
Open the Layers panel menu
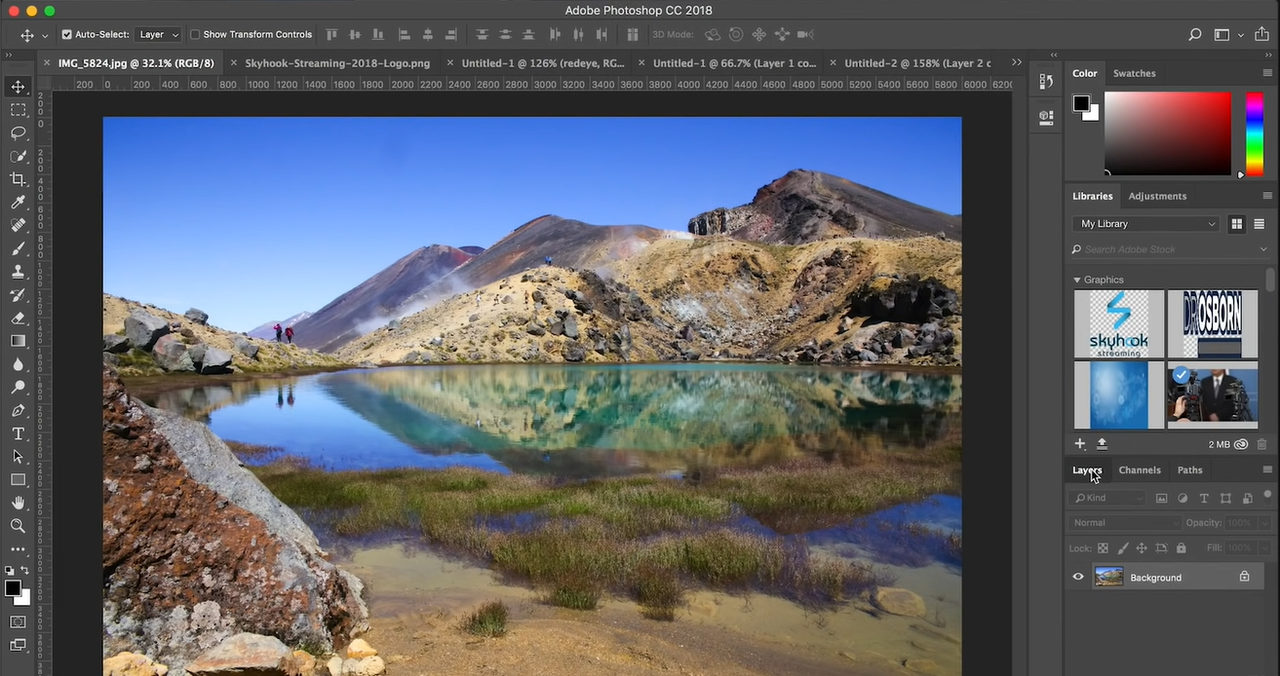1267,469
